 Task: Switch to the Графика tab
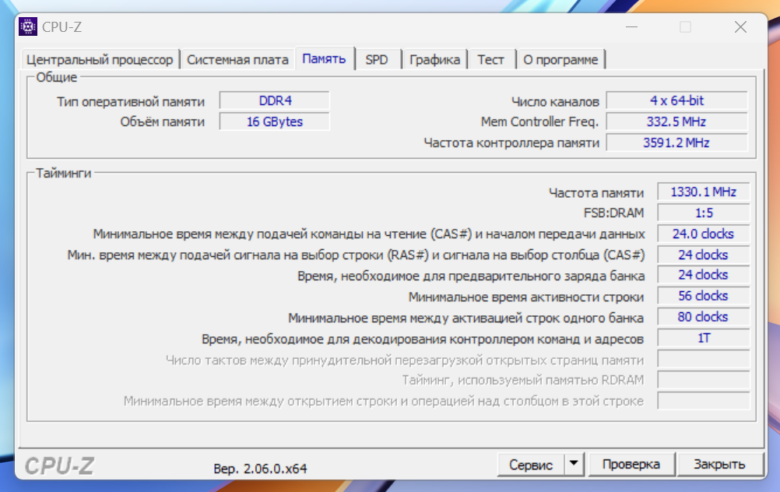tap(434, 60)
